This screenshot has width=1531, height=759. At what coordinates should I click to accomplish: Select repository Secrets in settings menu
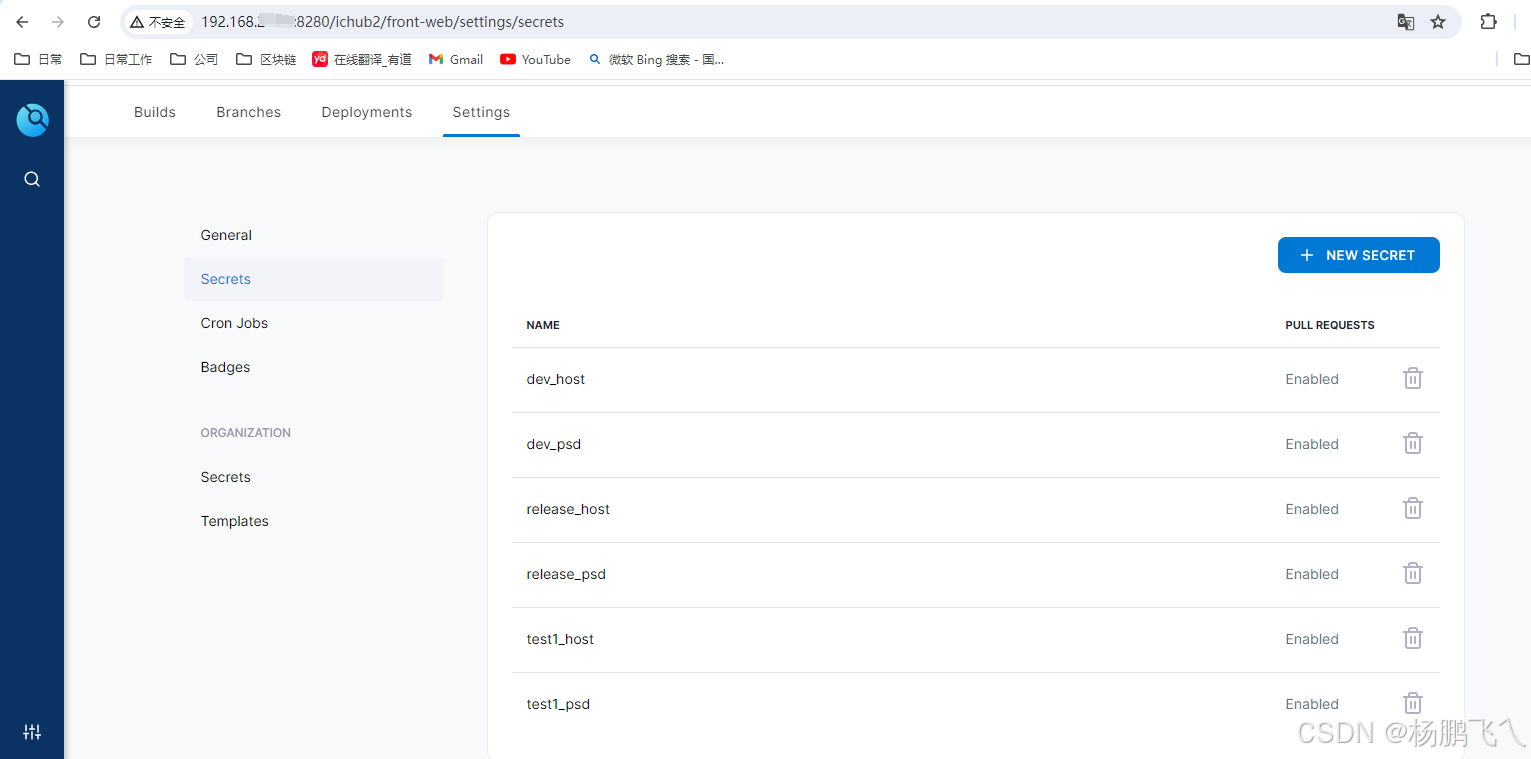[x=314, y=279]
